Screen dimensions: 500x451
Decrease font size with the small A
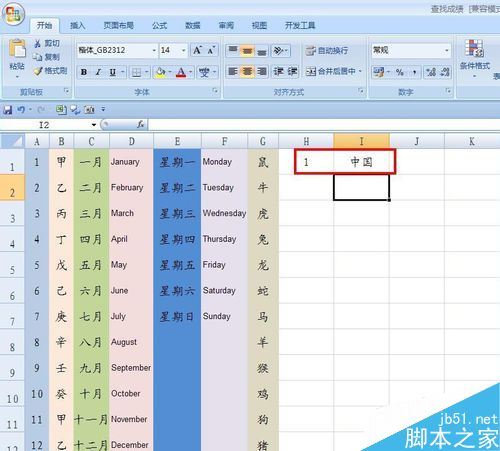[x=211, y=50]
